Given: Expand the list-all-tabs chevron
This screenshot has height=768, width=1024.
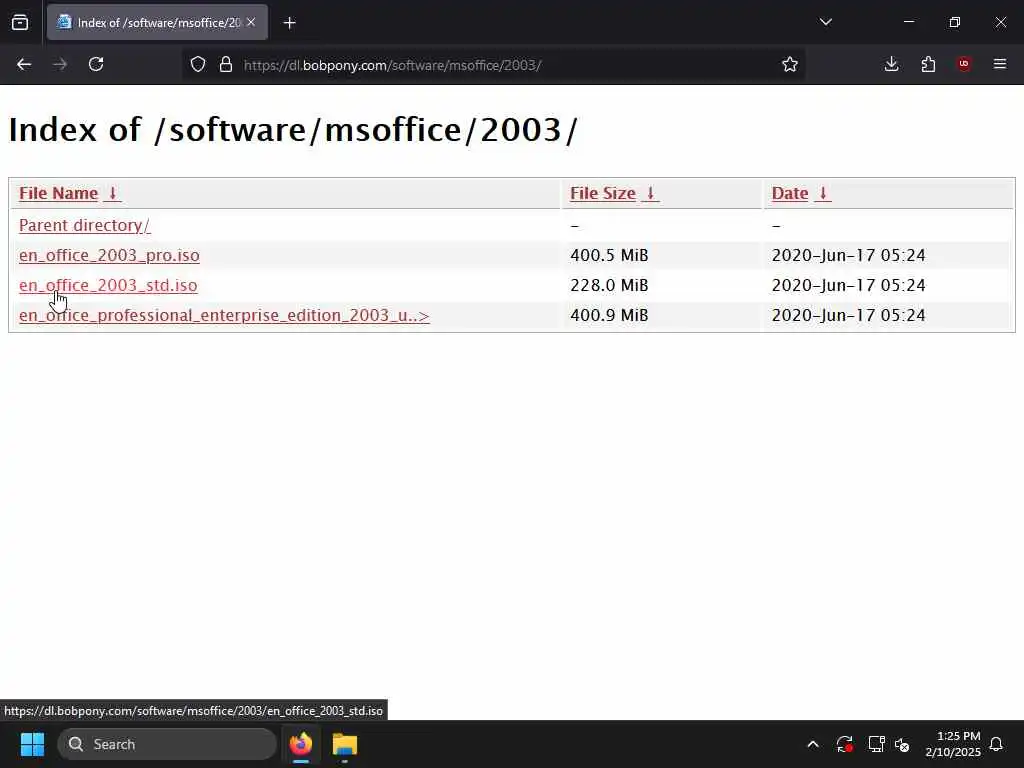Looking at the screenshot, I should (825, 22).
